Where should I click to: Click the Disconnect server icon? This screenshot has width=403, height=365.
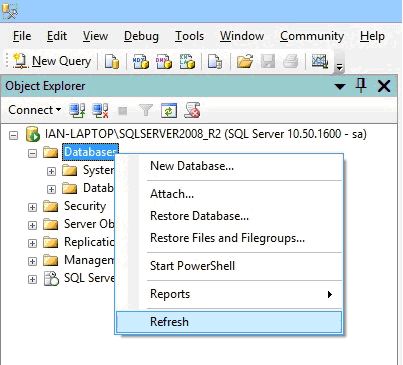(x=100, y=110)
